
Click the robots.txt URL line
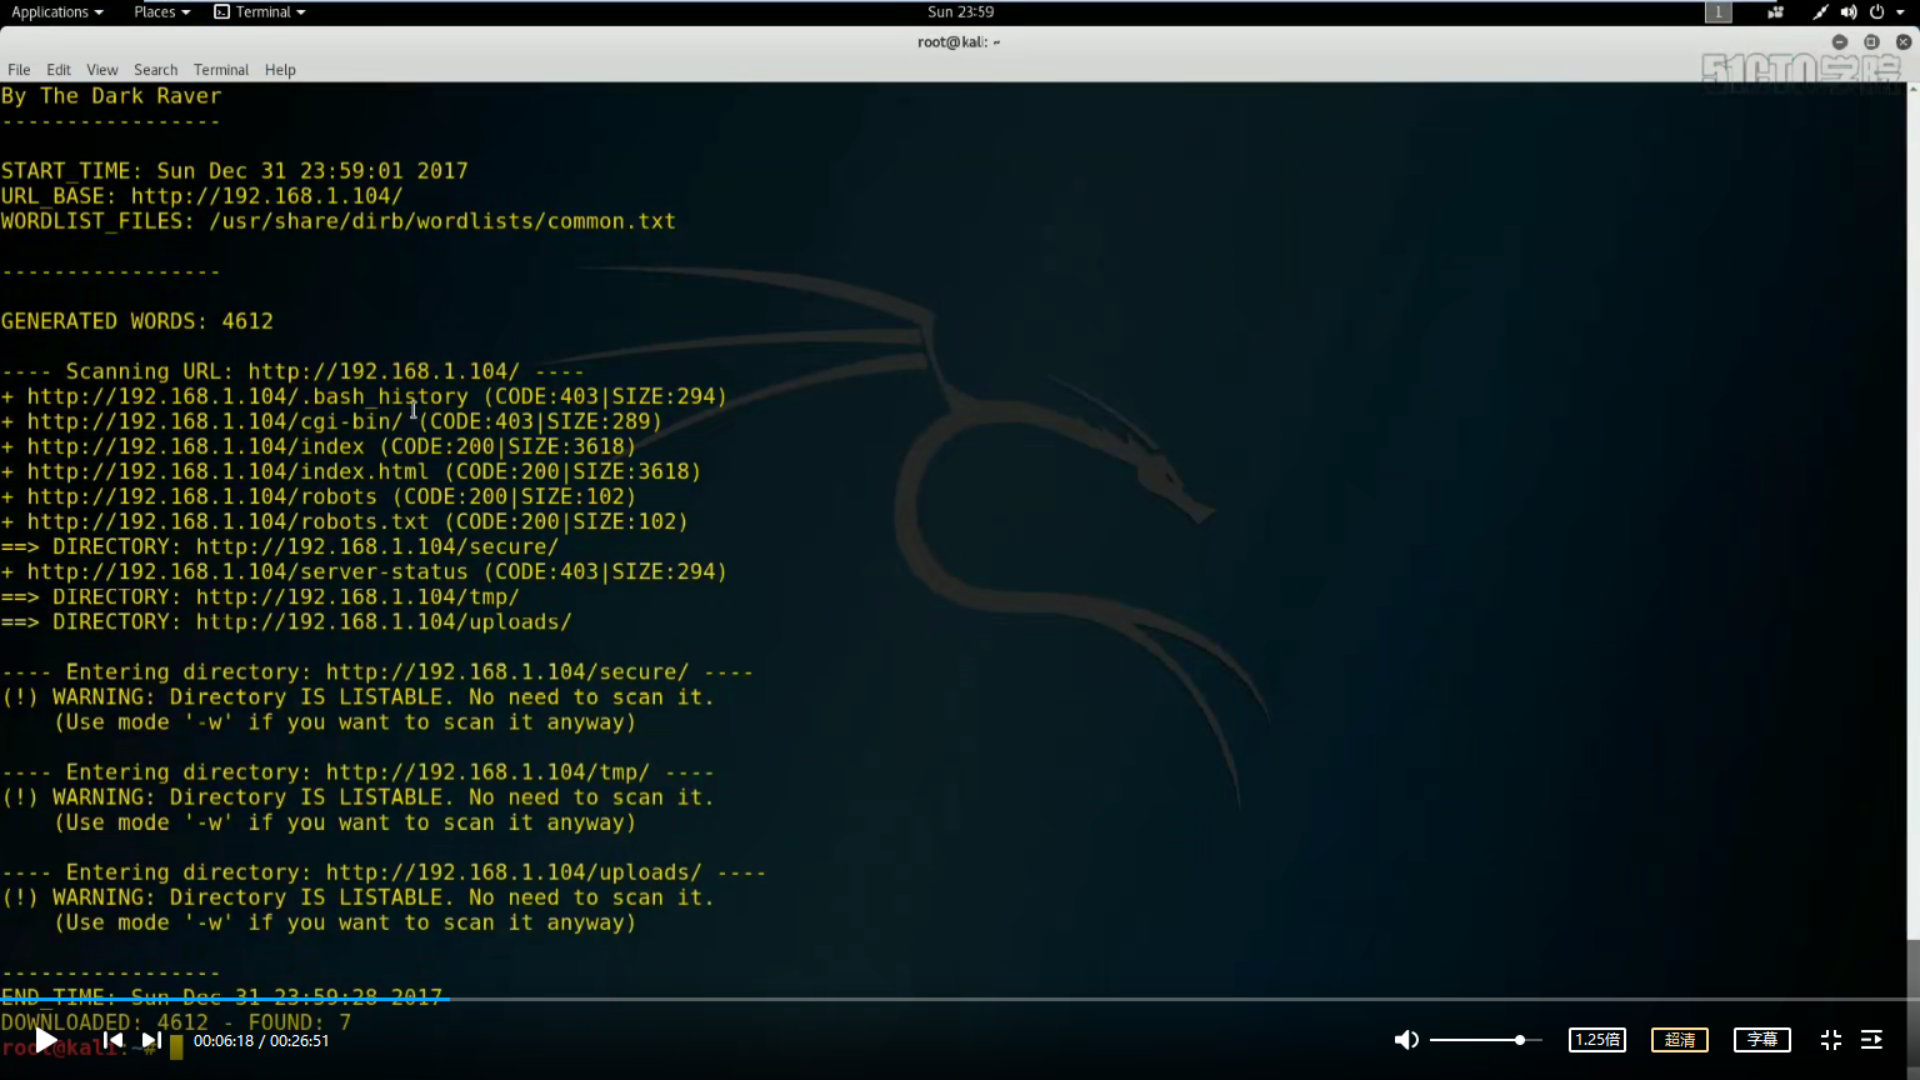pos(345,522)
